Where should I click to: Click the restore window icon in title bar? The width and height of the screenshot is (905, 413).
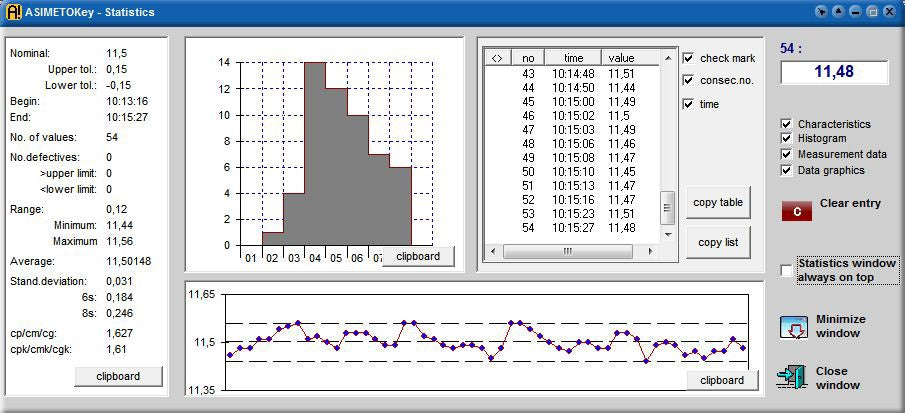(871, 12)
